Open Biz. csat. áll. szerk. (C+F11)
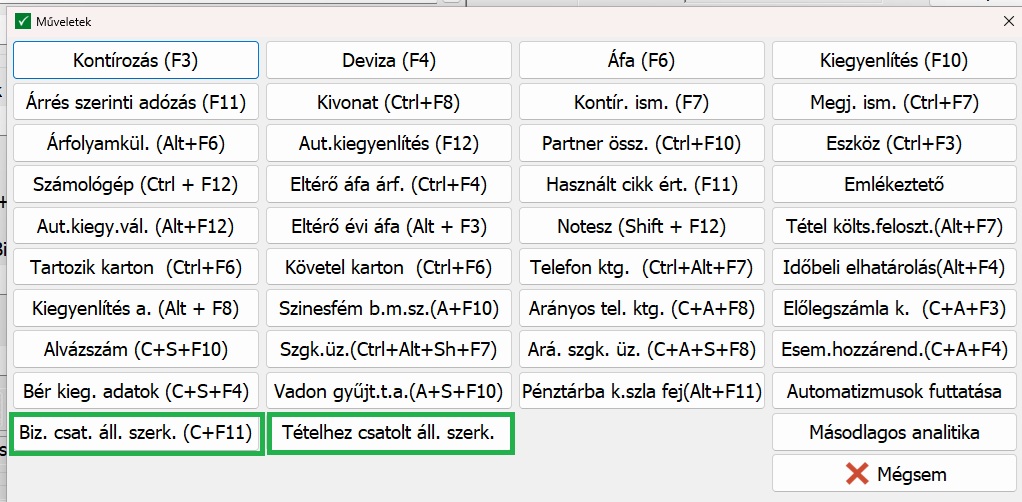 tap(136, 434)
